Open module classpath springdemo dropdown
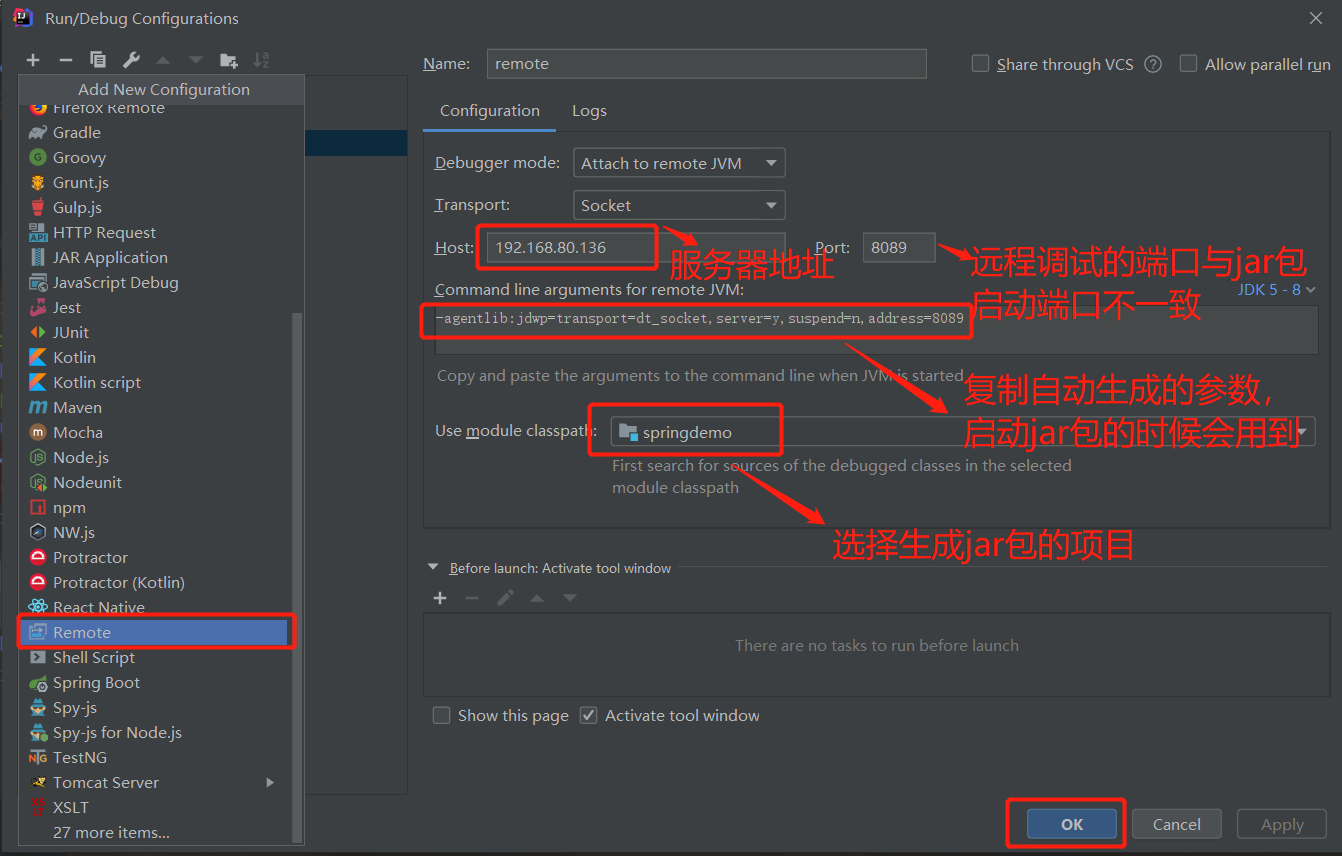 pyautogui.click(x=963, y=432)
